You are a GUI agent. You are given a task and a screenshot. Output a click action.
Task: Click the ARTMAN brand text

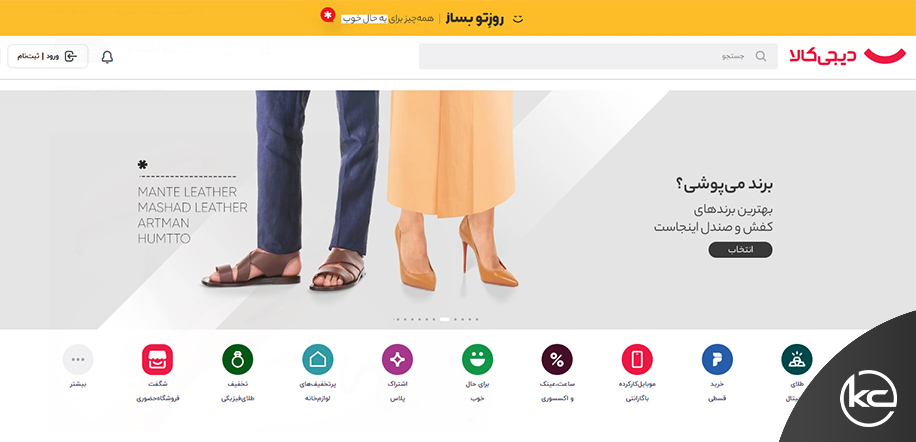[164, 223]
